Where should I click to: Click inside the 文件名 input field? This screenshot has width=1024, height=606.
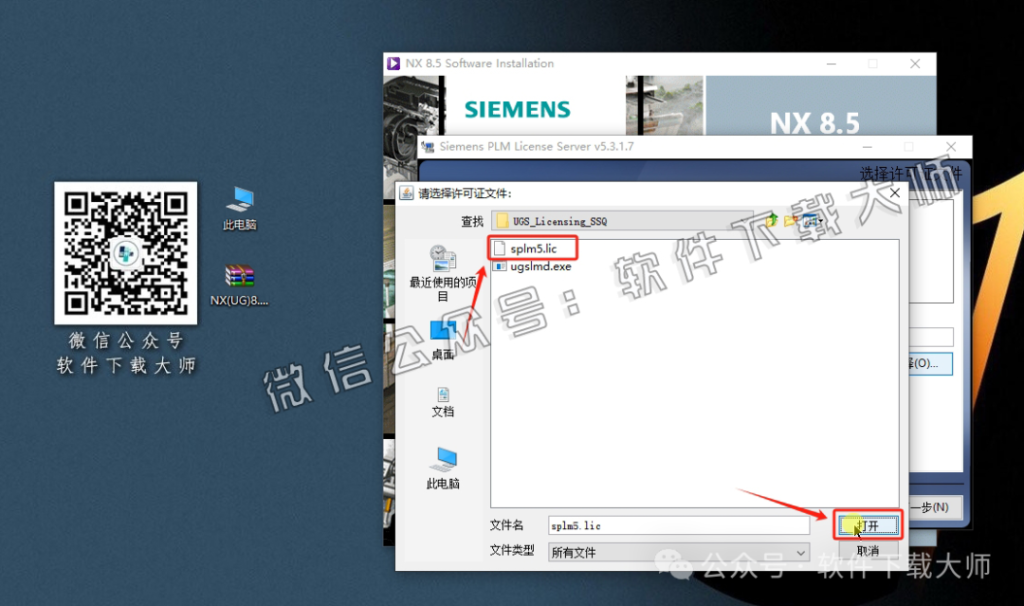(x=678, y=524)
